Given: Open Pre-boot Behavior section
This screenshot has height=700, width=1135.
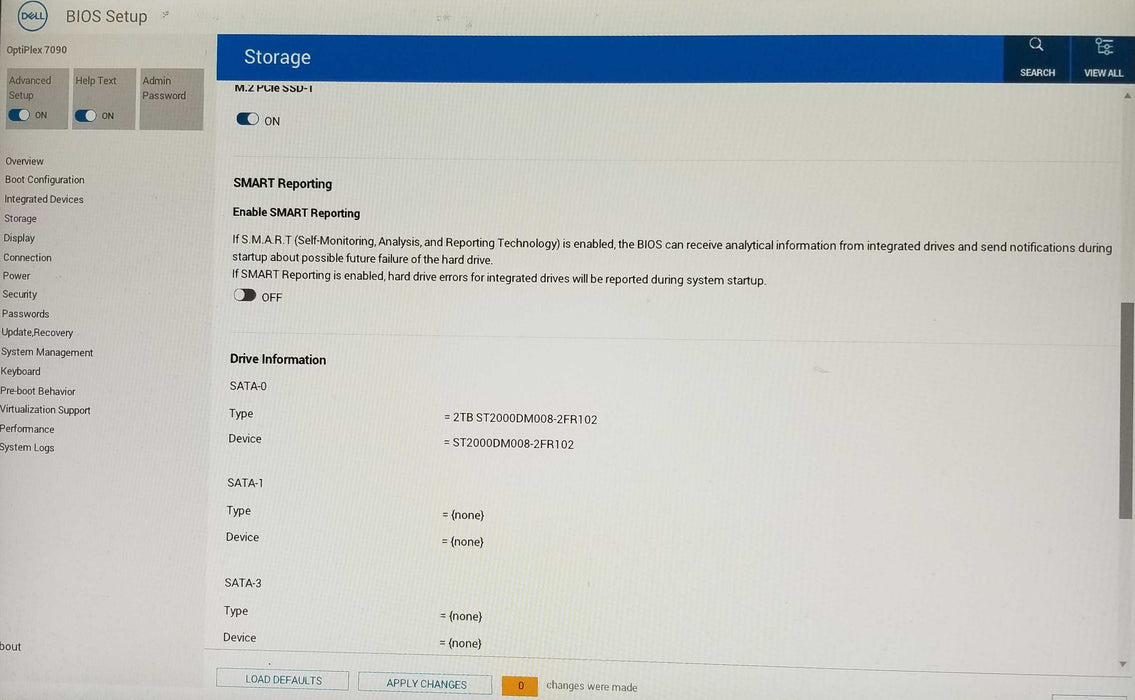Looking at the screenshot, I should click(38, 391).
